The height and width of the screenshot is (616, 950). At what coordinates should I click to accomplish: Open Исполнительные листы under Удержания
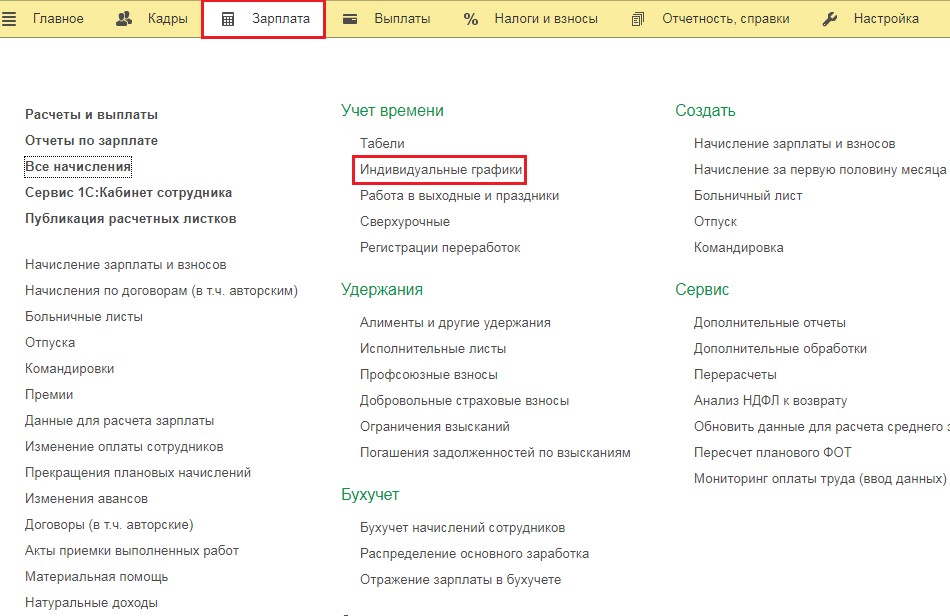(x=433, y=349)
